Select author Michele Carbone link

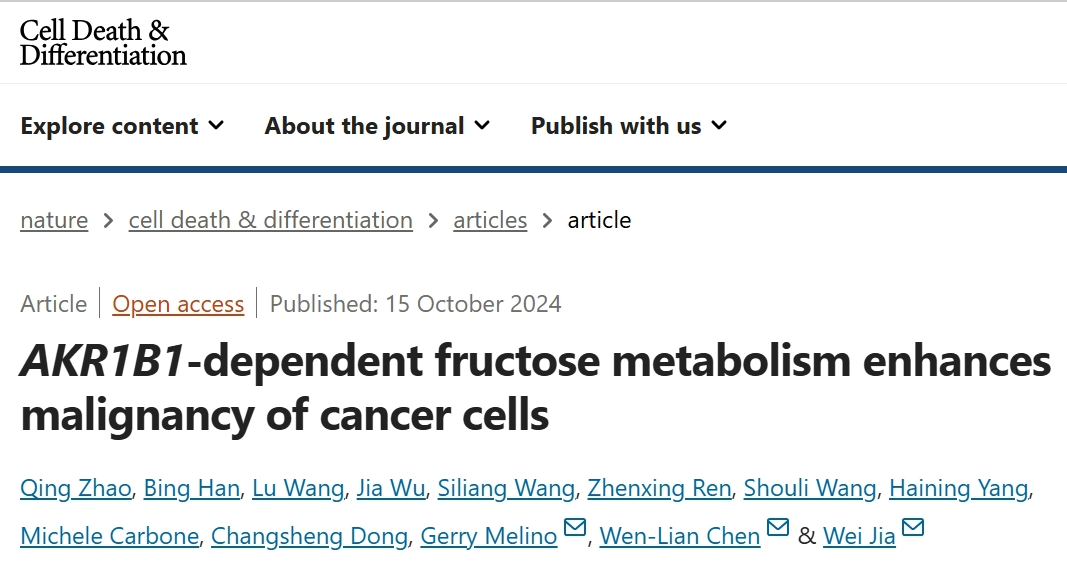pos(110,536)
